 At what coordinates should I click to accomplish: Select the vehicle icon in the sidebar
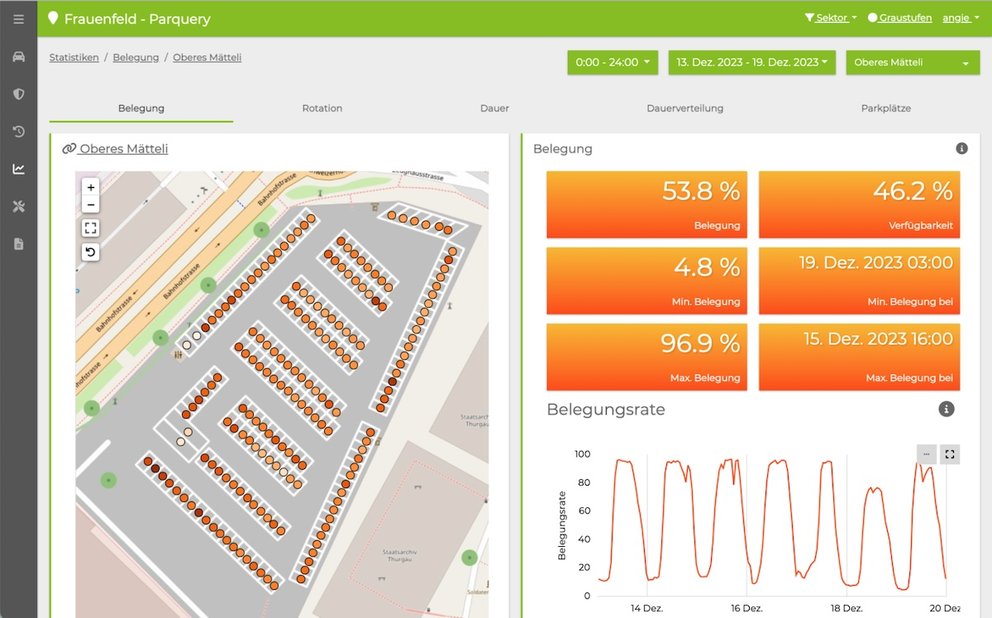[18, 56]
